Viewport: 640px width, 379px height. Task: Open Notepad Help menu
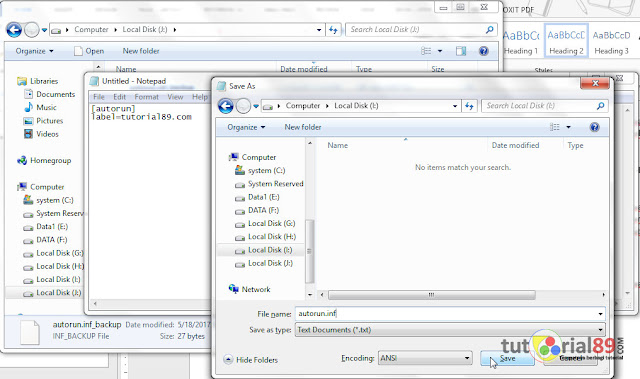(200, 97)
